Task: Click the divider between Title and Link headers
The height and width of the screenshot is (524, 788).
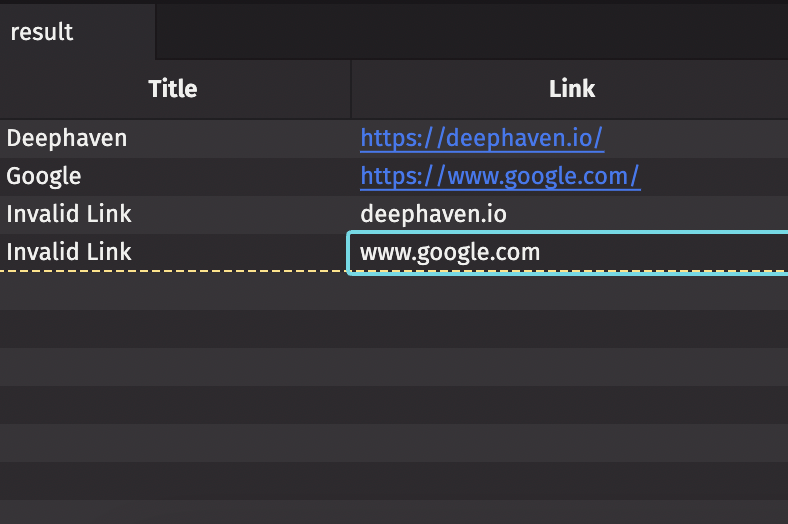Action: pos(351,89)
